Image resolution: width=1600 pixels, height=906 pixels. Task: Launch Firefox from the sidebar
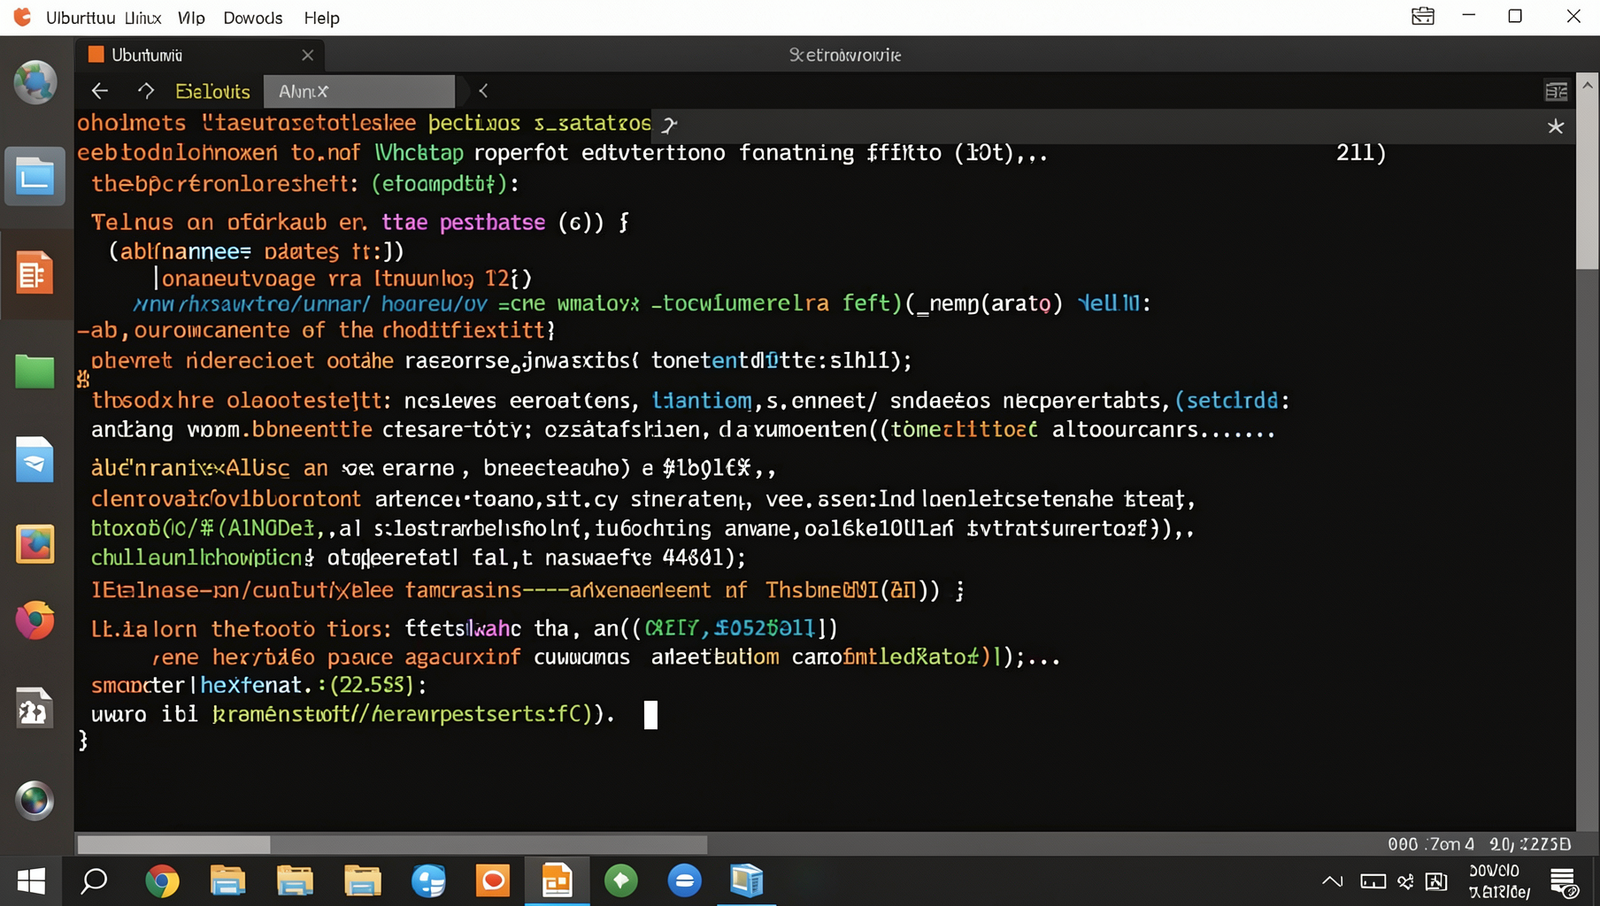35,621
